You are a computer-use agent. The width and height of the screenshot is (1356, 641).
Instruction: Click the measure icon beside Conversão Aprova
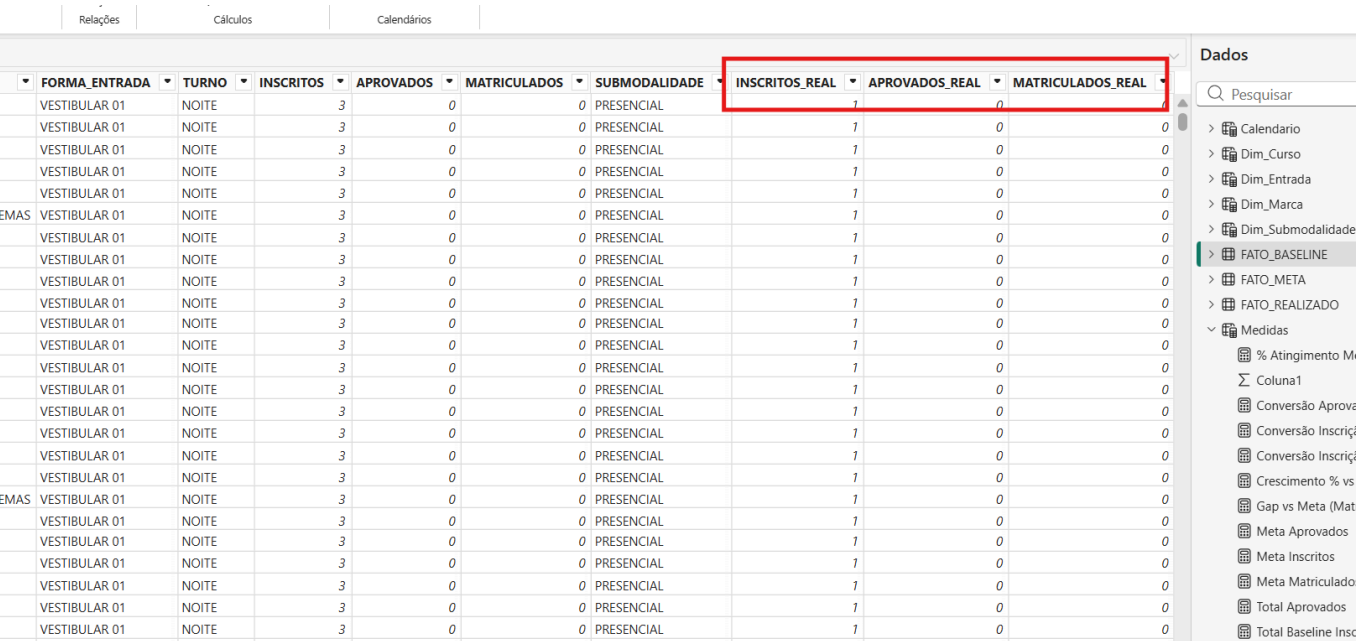click(x=1245, y=406)
